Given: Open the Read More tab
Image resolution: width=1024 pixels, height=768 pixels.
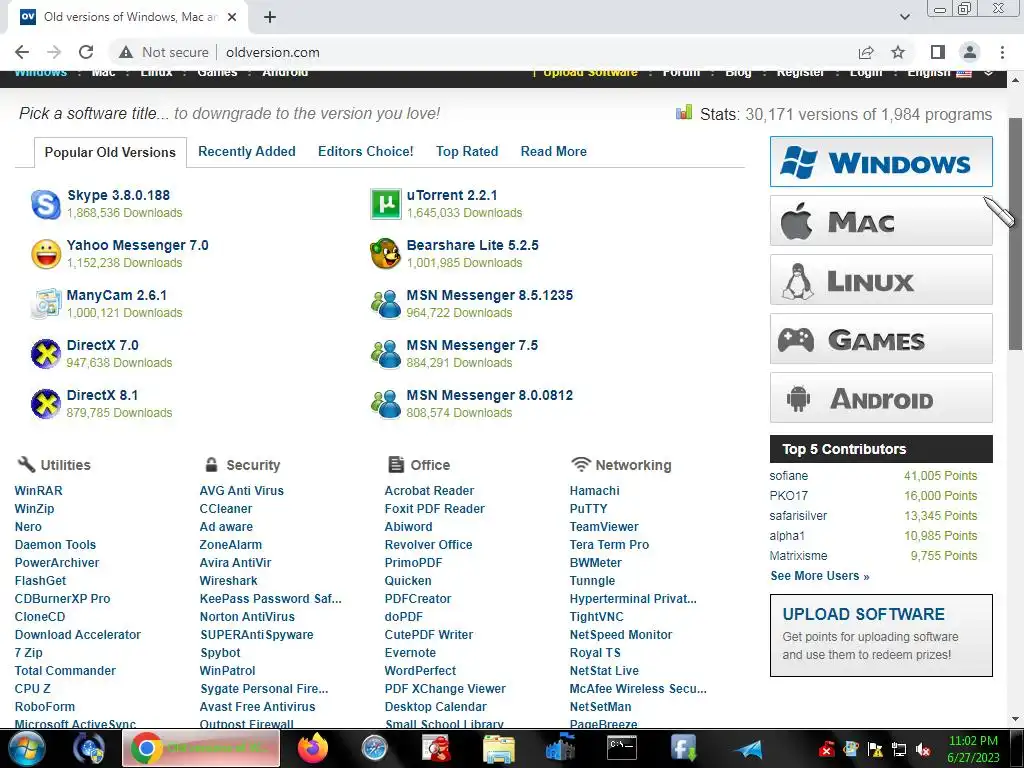Looking at the screenshot, I should pos(554,152).
